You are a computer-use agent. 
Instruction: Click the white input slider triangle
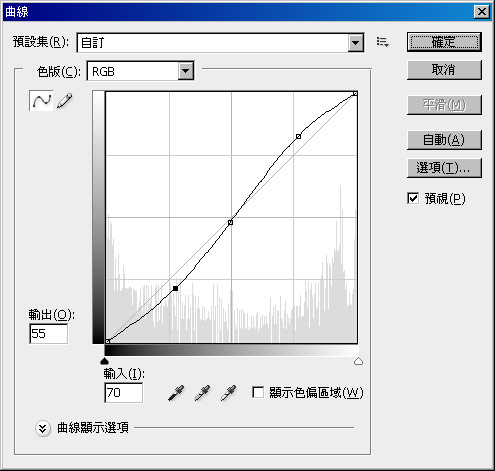[x=358, y=361]
